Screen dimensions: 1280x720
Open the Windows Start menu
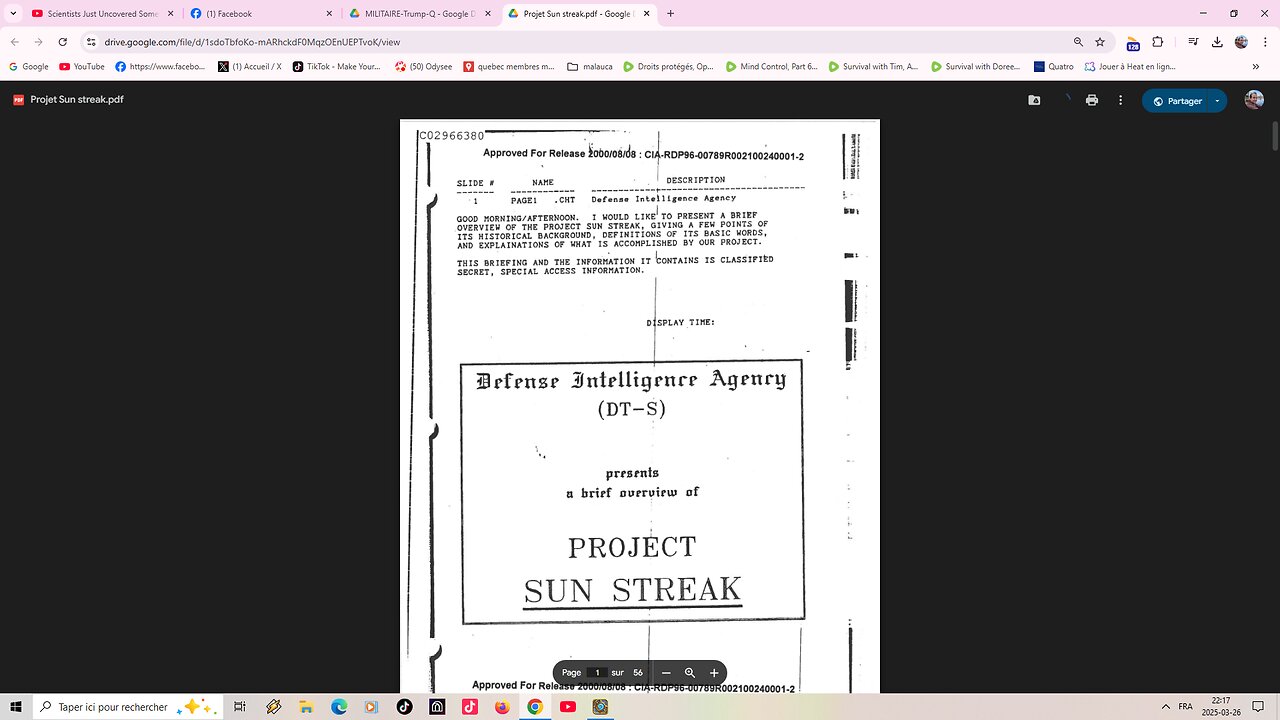[15, 706]
